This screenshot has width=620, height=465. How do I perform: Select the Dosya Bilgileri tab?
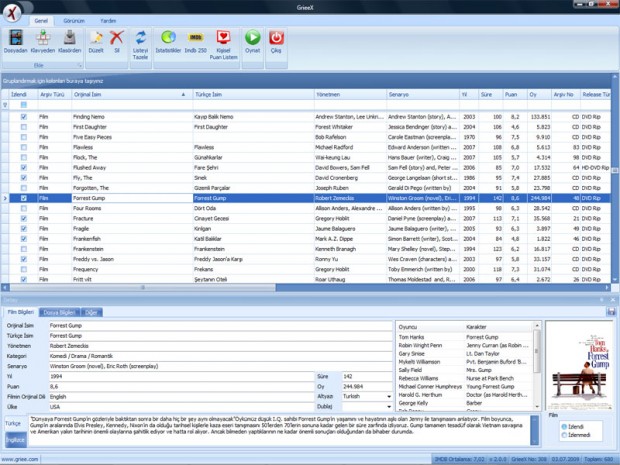pyautogui.click(x=59, y=312)
